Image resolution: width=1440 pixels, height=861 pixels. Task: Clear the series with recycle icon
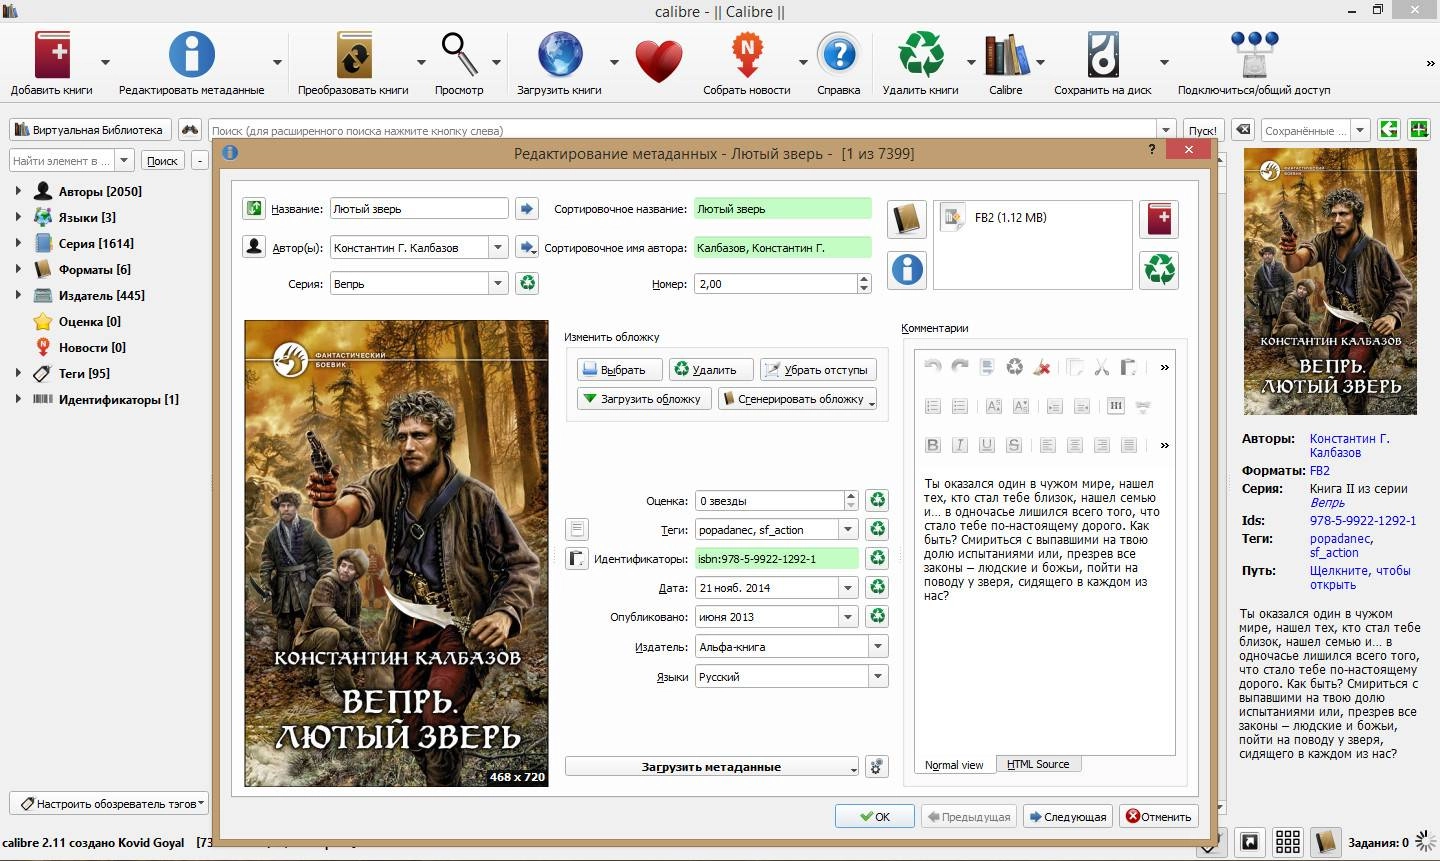tap(527, 283)
